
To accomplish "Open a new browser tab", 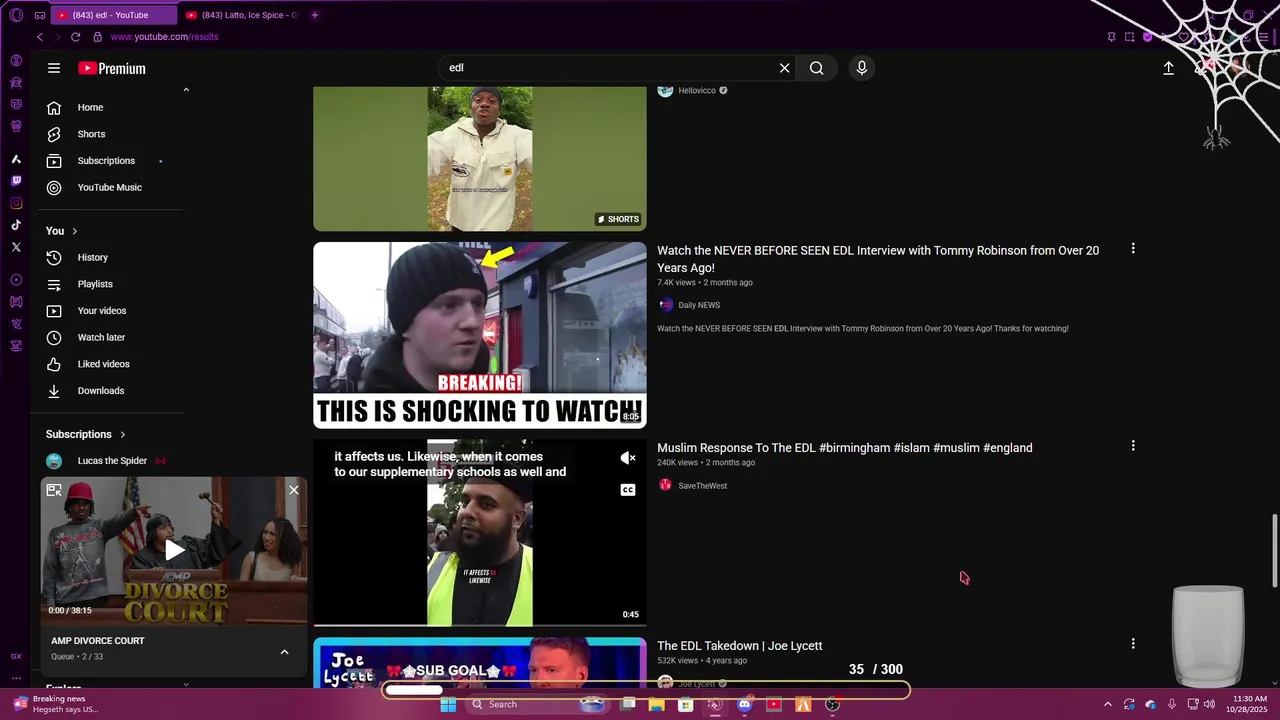I will pos(315,15).
